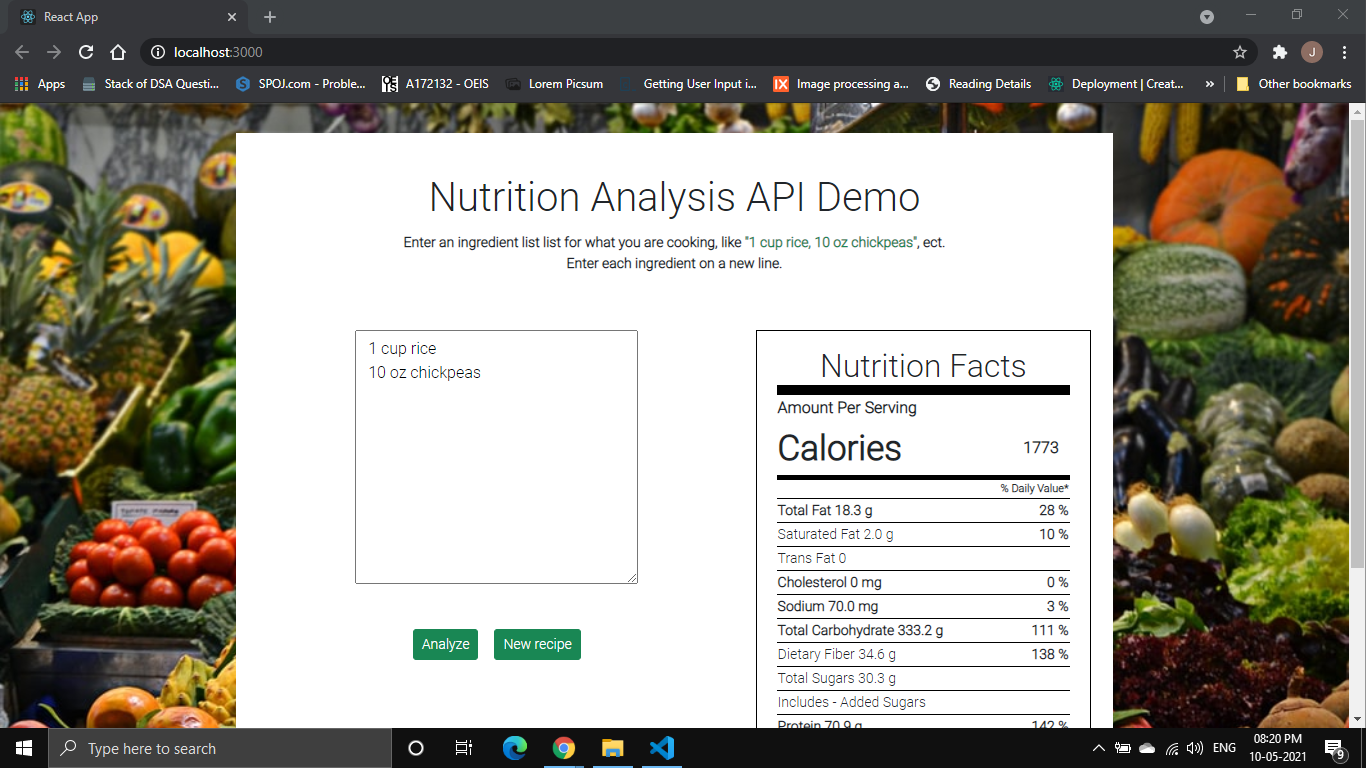Open the notification center icon
The image size is (1366, 768).
(1333, 747)
